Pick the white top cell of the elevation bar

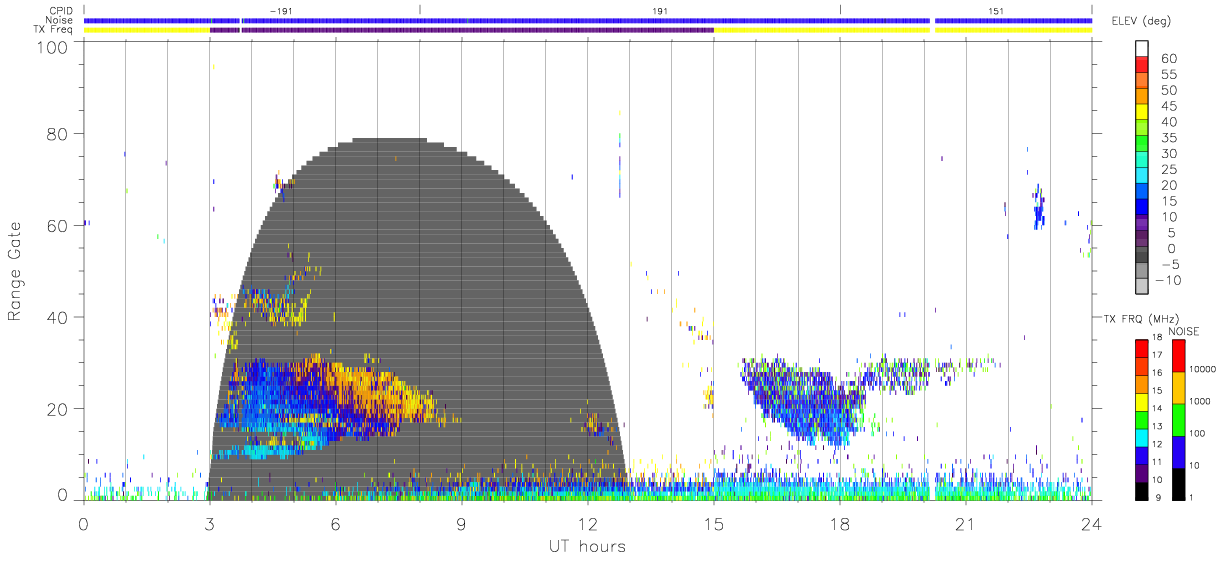pos(1141,48)
